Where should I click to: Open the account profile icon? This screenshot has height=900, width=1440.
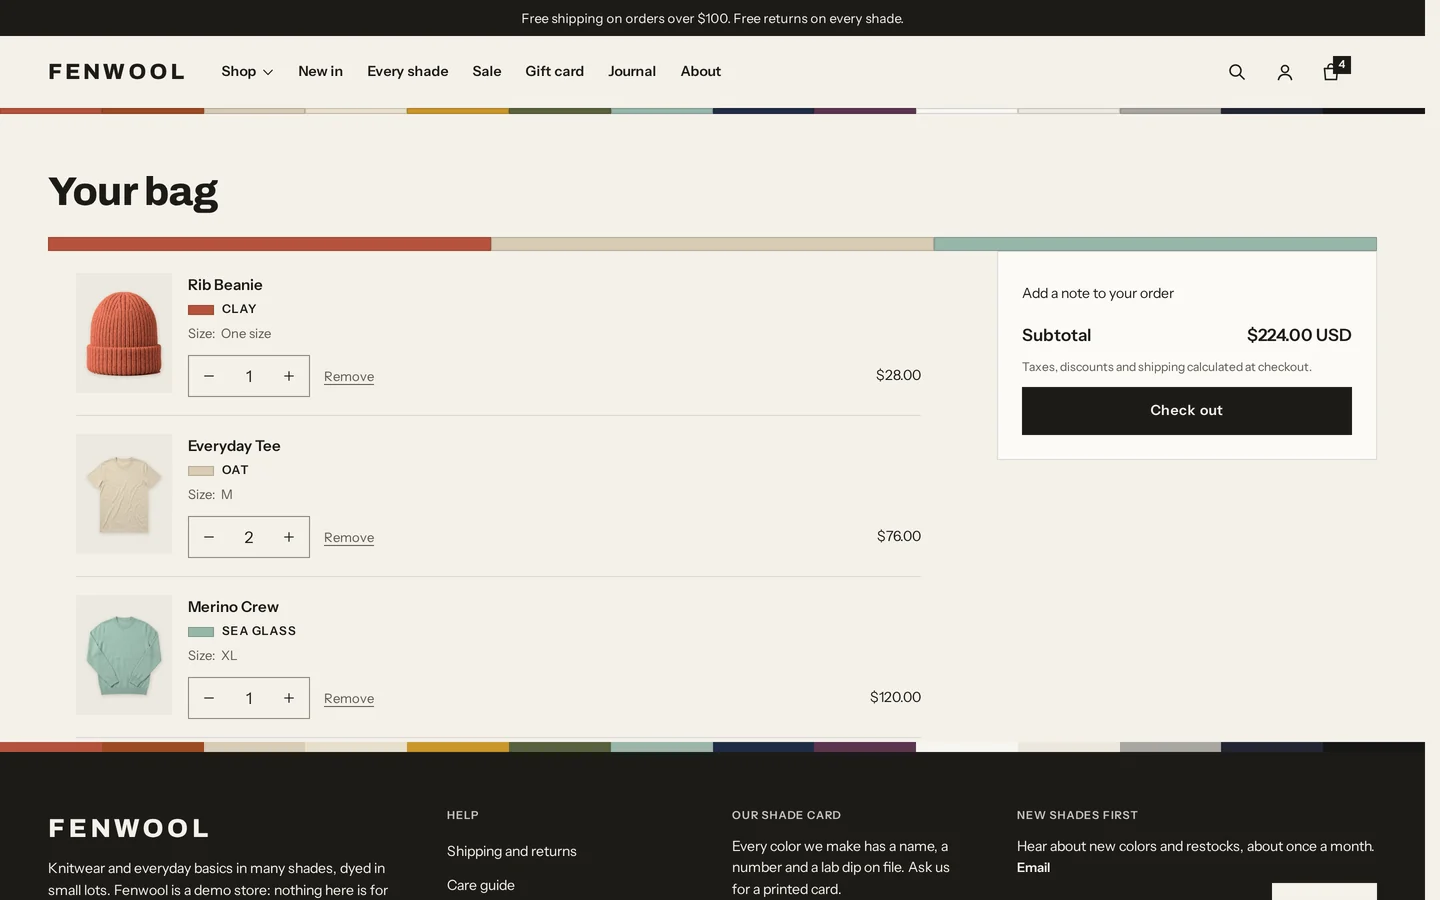tap(1285, 72)
